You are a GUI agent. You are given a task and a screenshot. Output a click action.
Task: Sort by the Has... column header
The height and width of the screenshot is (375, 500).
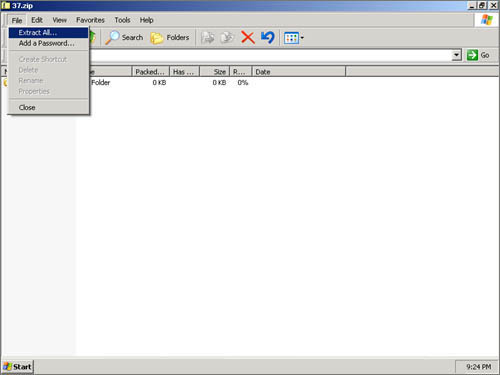184,72
